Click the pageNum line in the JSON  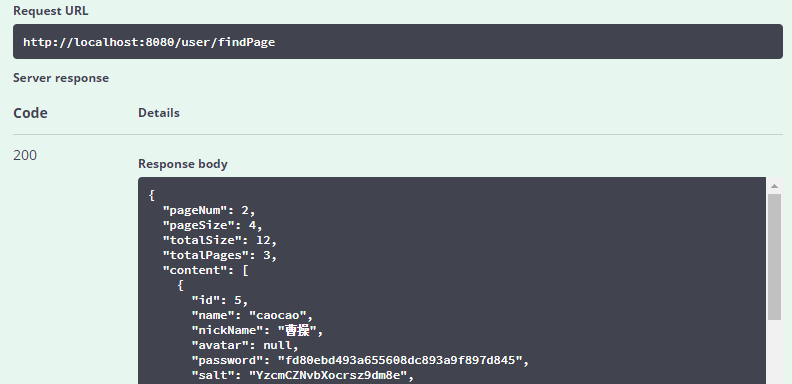(x=209, y=210)
